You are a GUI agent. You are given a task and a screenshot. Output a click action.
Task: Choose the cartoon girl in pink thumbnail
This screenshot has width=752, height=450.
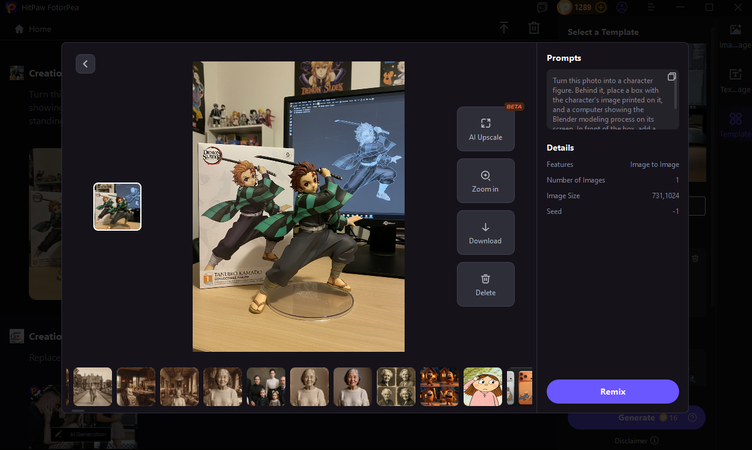(482, 387)
